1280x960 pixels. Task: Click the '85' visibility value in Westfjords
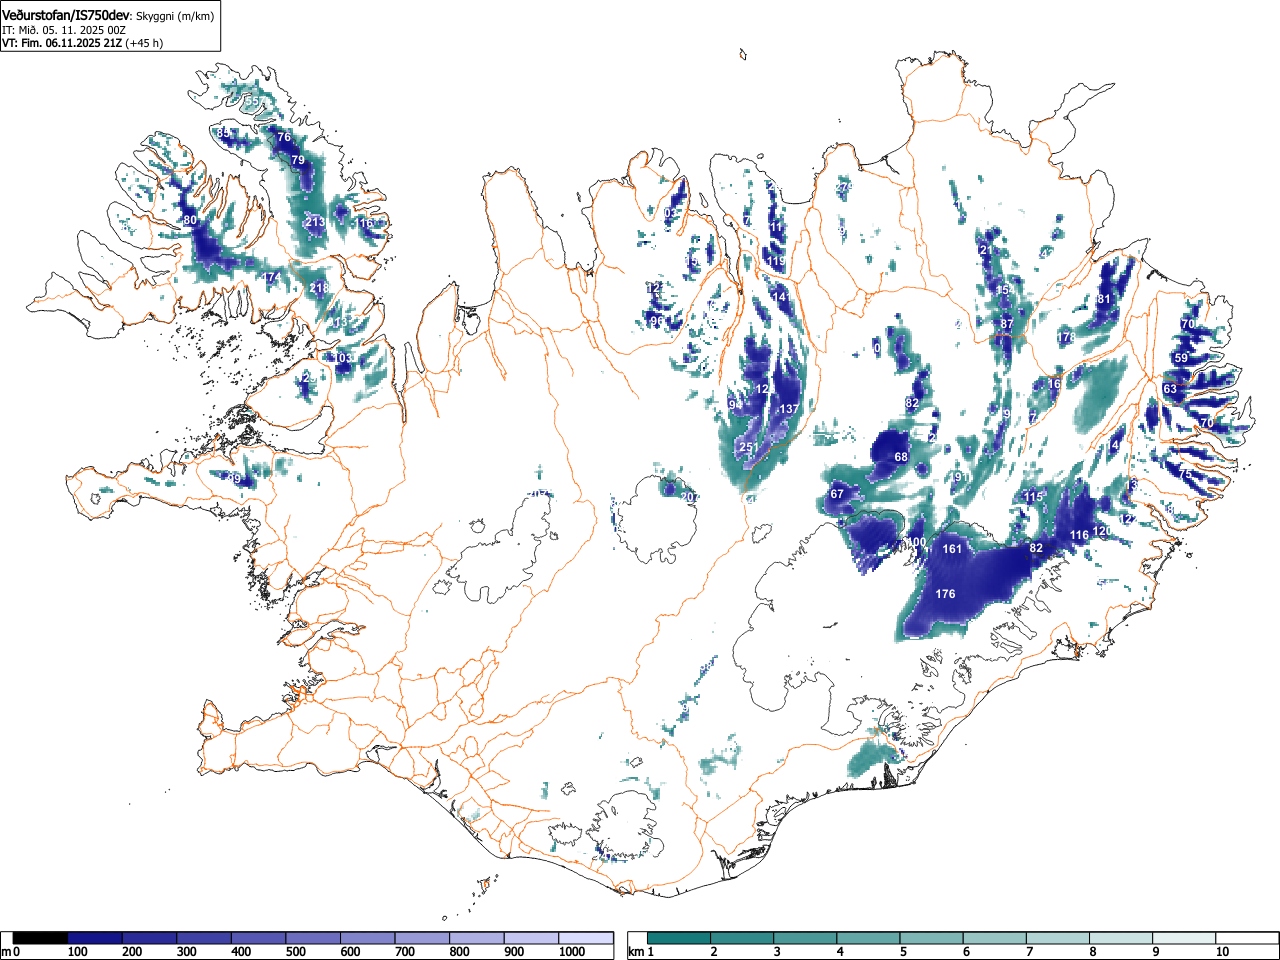[223, 133]
